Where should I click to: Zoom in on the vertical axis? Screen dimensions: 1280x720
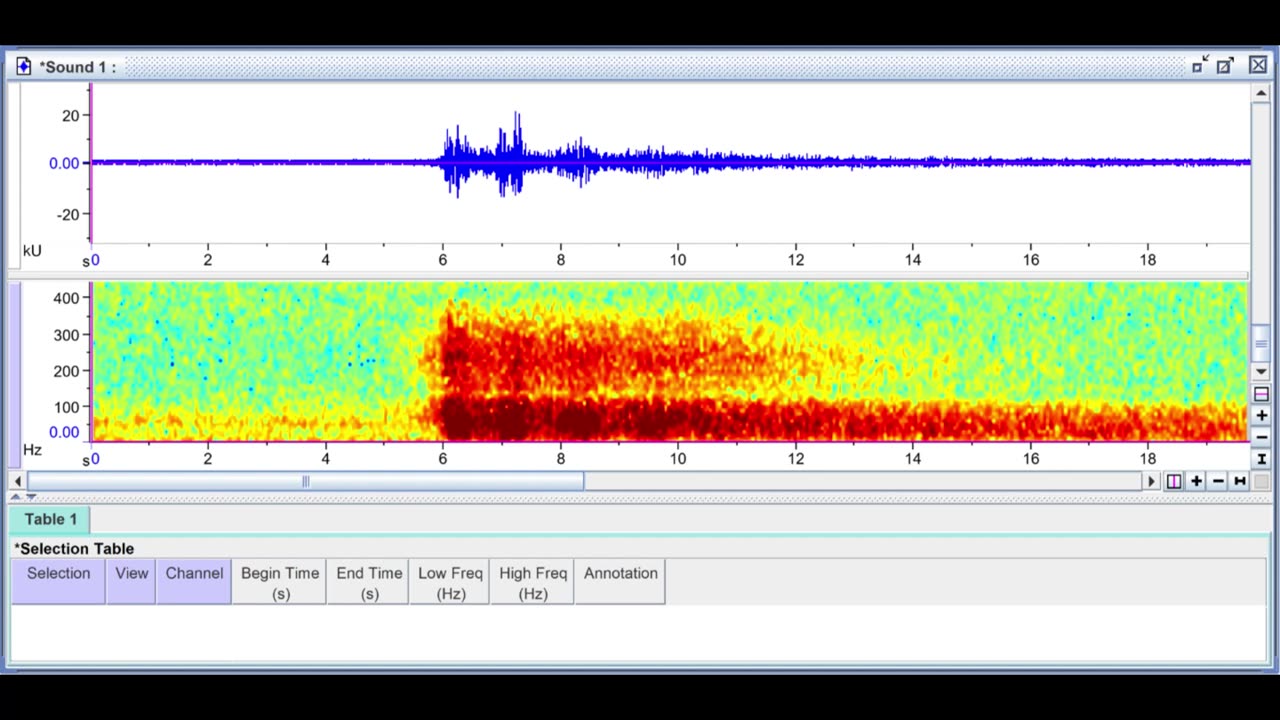tap(1261, 415)
